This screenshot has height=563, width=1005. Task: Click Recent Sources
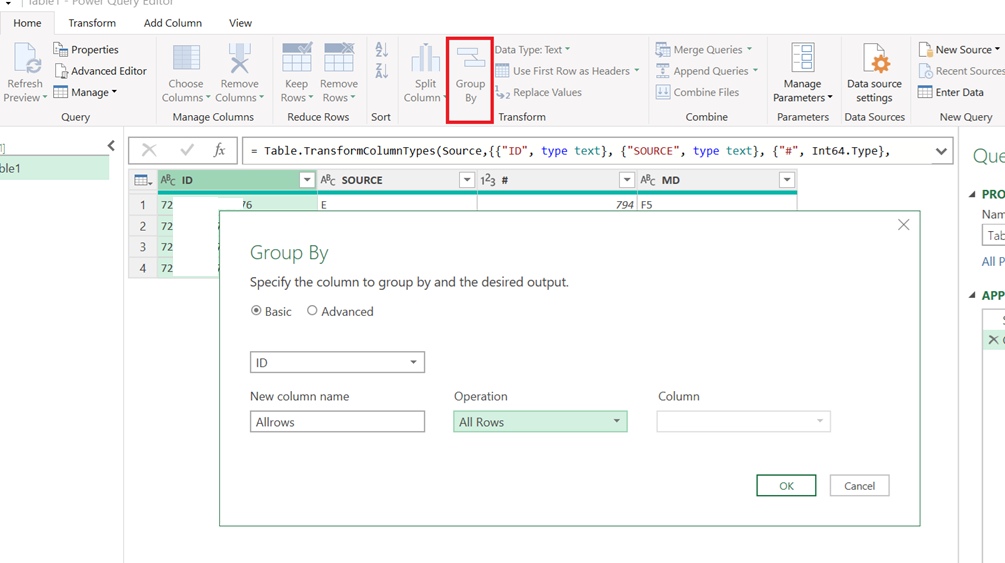pyautogui.click(x=961, y=71)
